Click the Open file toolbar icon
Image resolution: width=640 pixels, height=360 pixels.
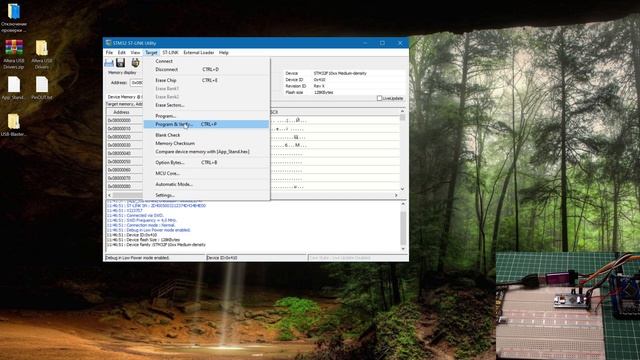click(109, 62)
